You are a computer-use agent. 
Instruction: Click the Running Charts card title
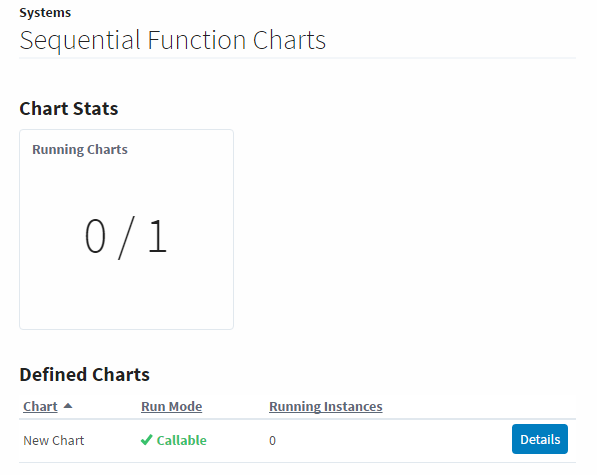(80, 150)
